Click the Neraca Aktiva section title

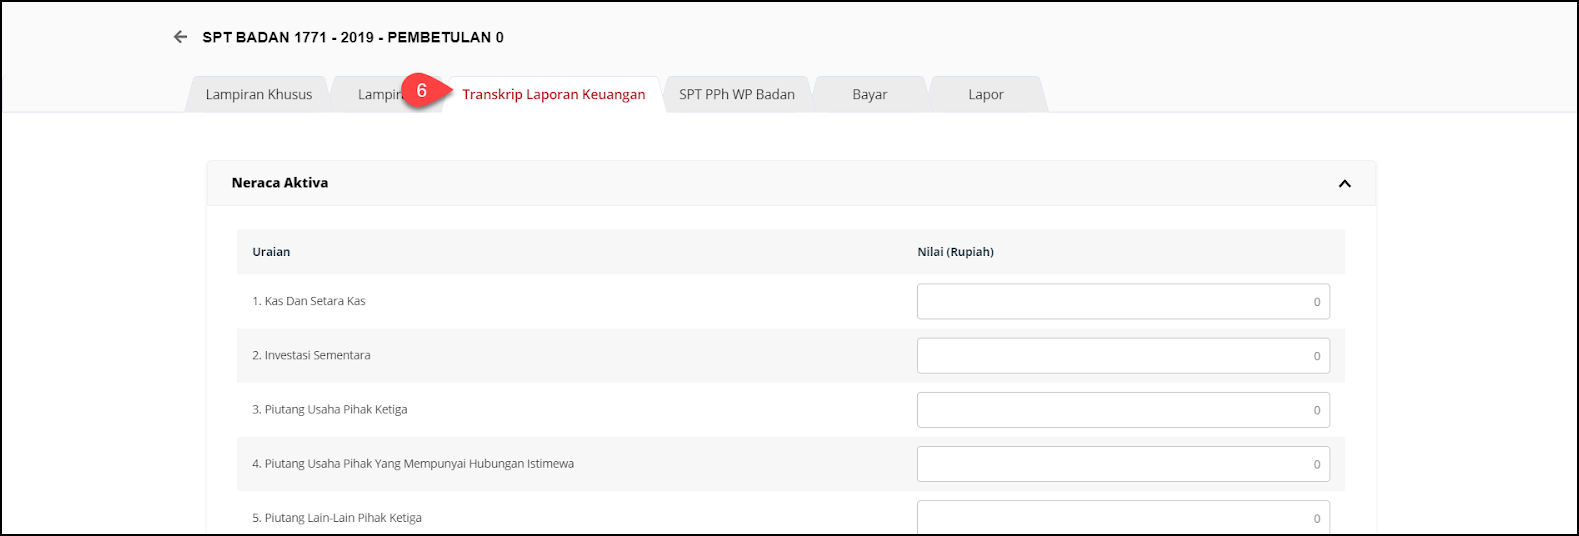click(280, 183)
